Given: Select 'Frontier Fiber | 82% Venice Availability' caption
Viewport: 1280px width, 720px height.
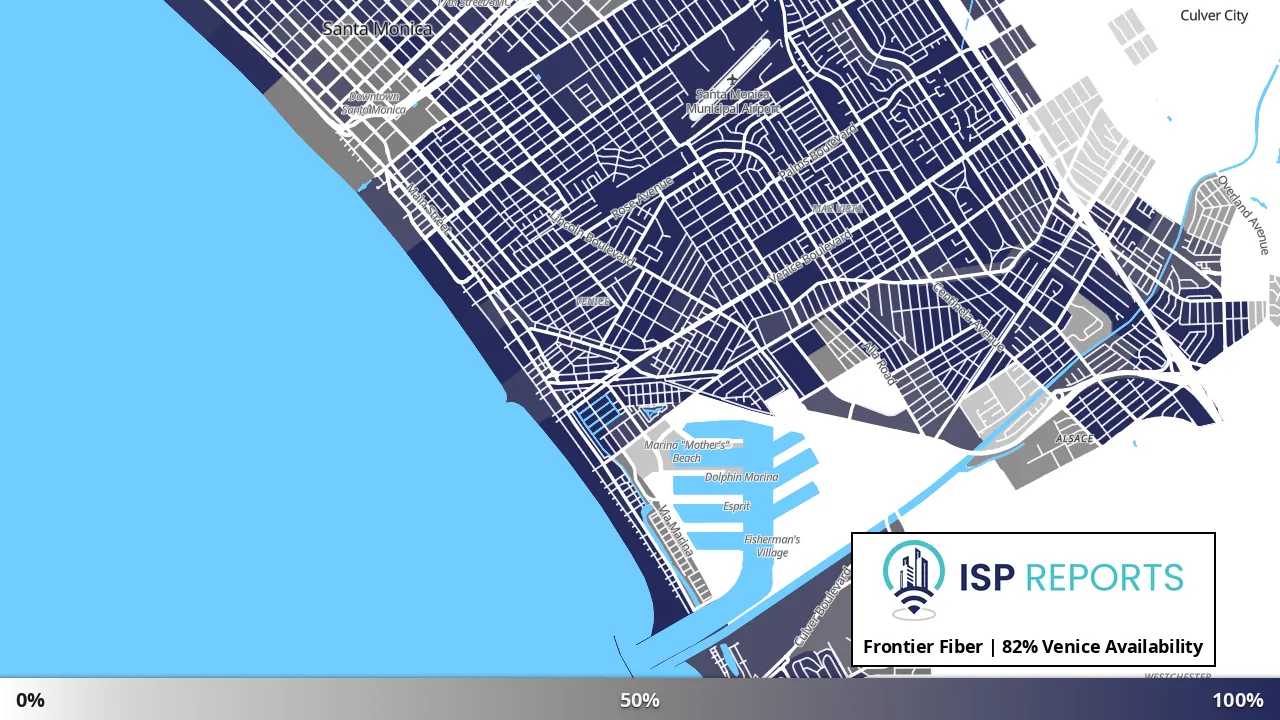Looking at the screenshot, I should click(x=1033, y=647).
